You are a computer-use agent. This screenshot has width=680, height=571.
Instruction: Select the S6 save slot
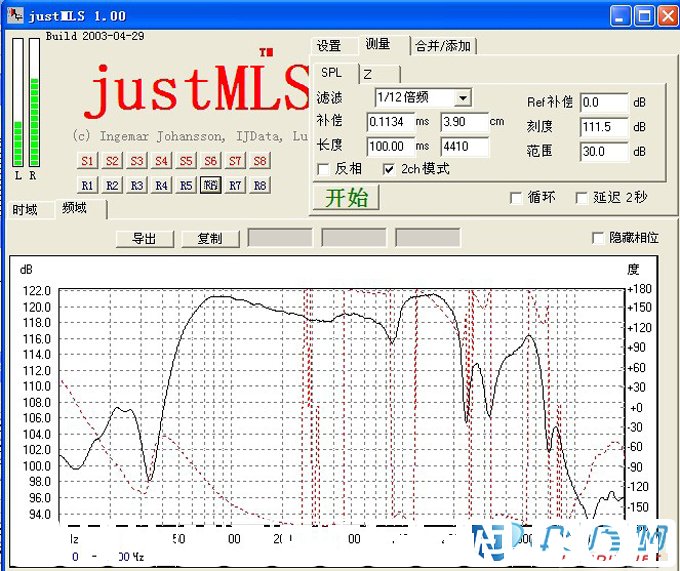pos(211,161)
